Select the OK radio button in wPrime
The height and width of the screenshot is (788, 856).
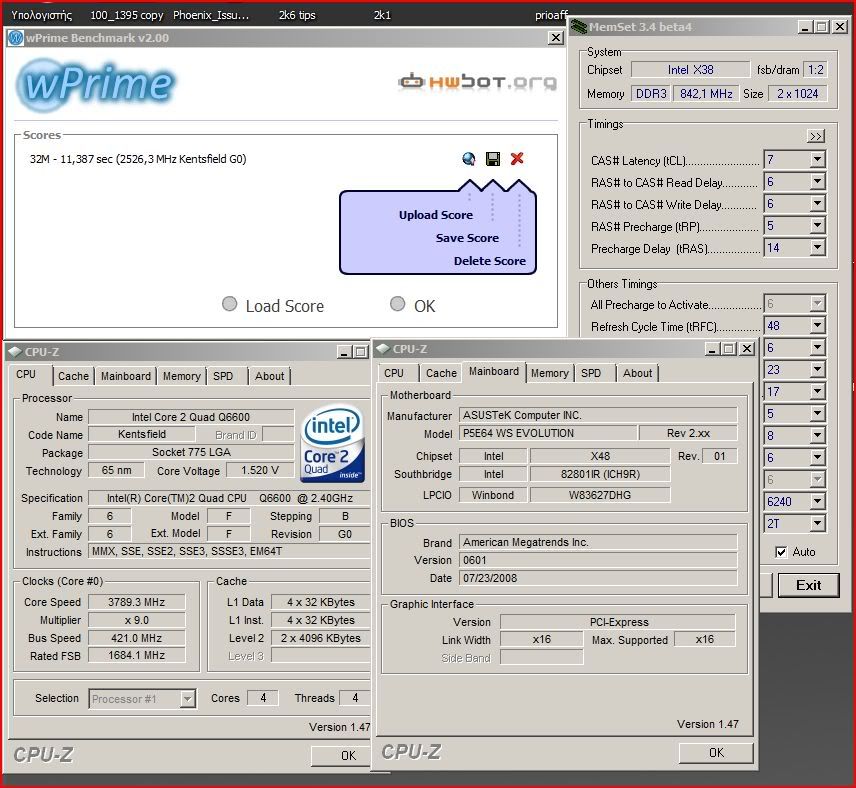[x=398, y=304]
